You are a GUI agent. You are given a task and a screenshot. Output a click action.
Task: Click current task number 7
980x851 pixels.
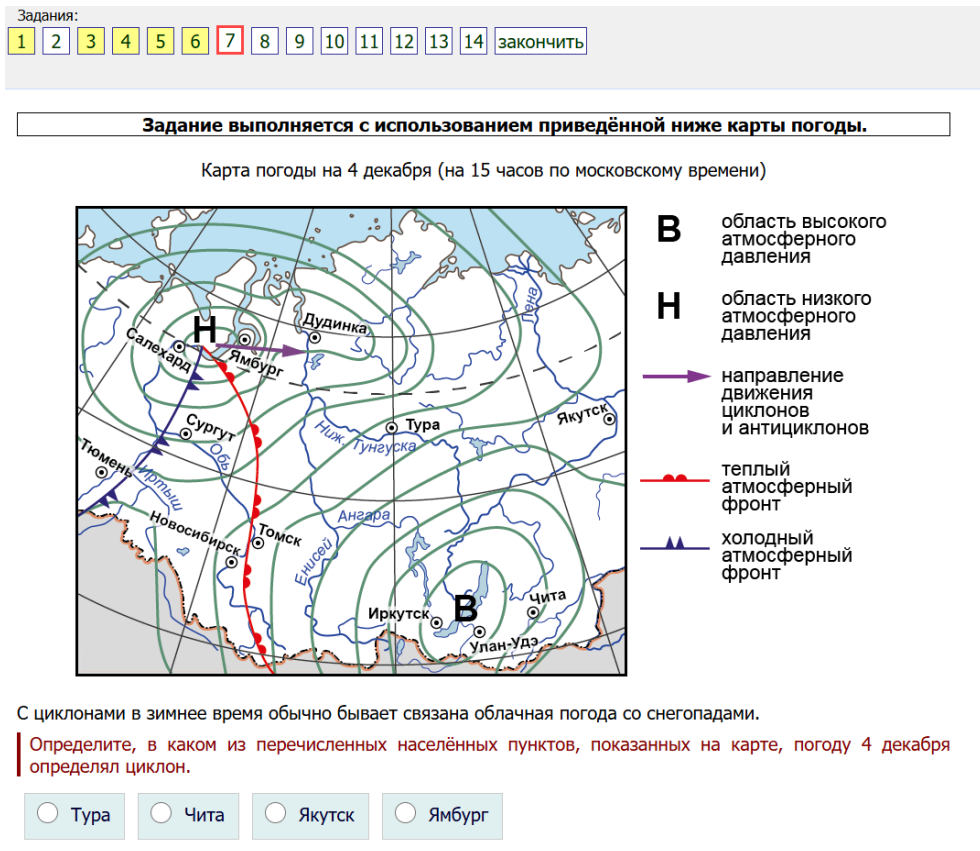click(230, 41)
